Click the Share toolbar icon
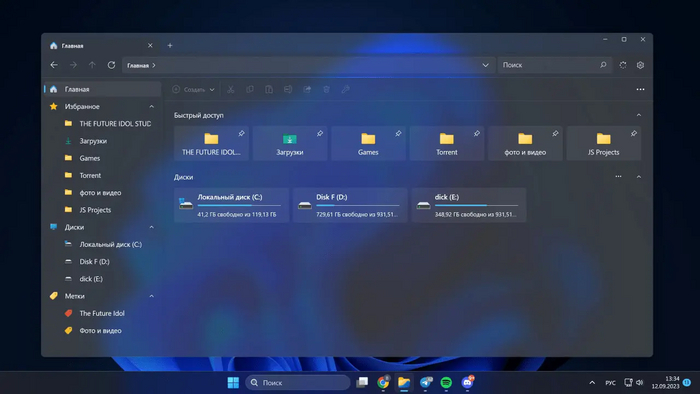The width and height of the screenshot is (700, 394). tap(307, 90)
